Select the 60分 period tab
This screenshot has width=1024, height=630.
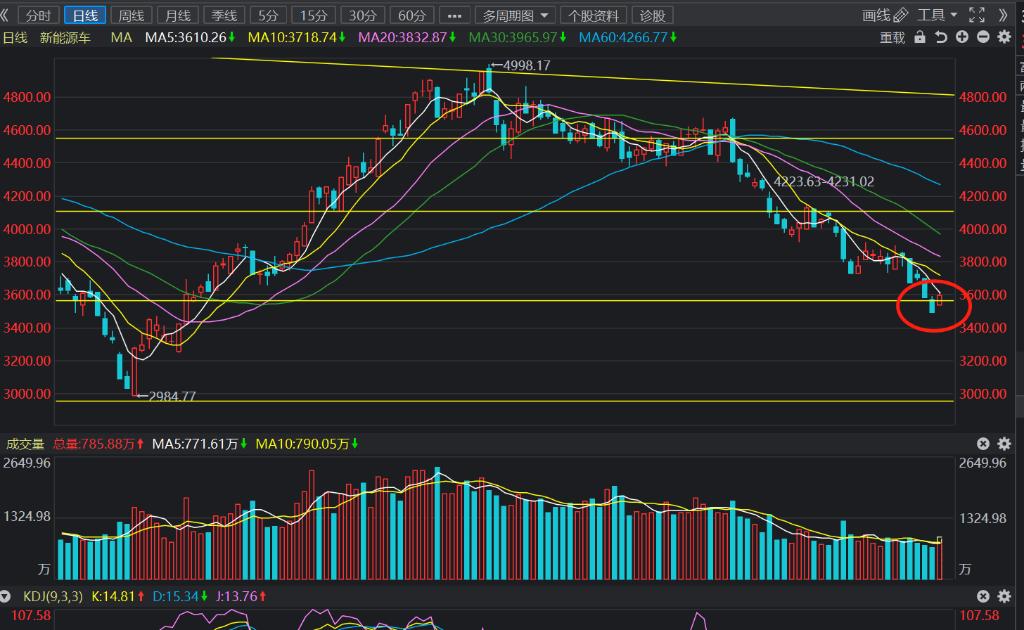410,15
